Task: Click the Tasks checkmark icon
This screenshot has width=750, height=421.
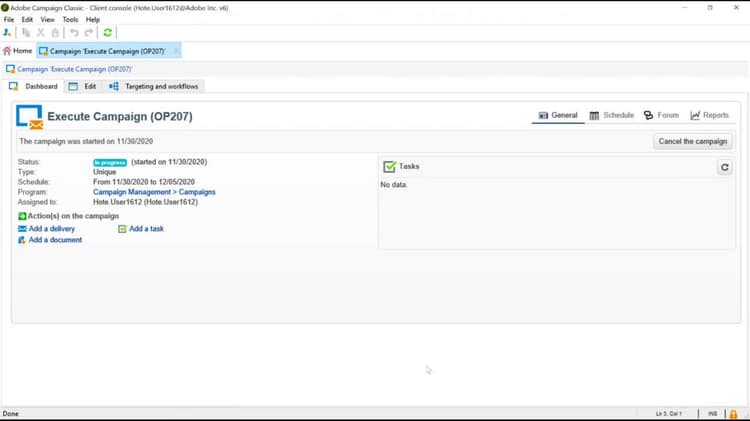Action: coord(389,166)
